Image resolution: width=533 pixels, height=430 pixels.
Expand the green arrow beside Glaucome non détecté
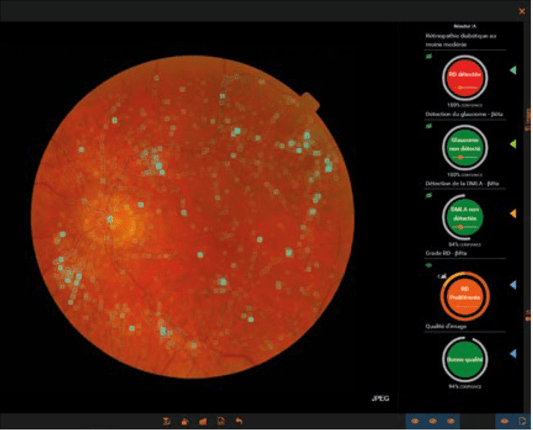point(513,144)
